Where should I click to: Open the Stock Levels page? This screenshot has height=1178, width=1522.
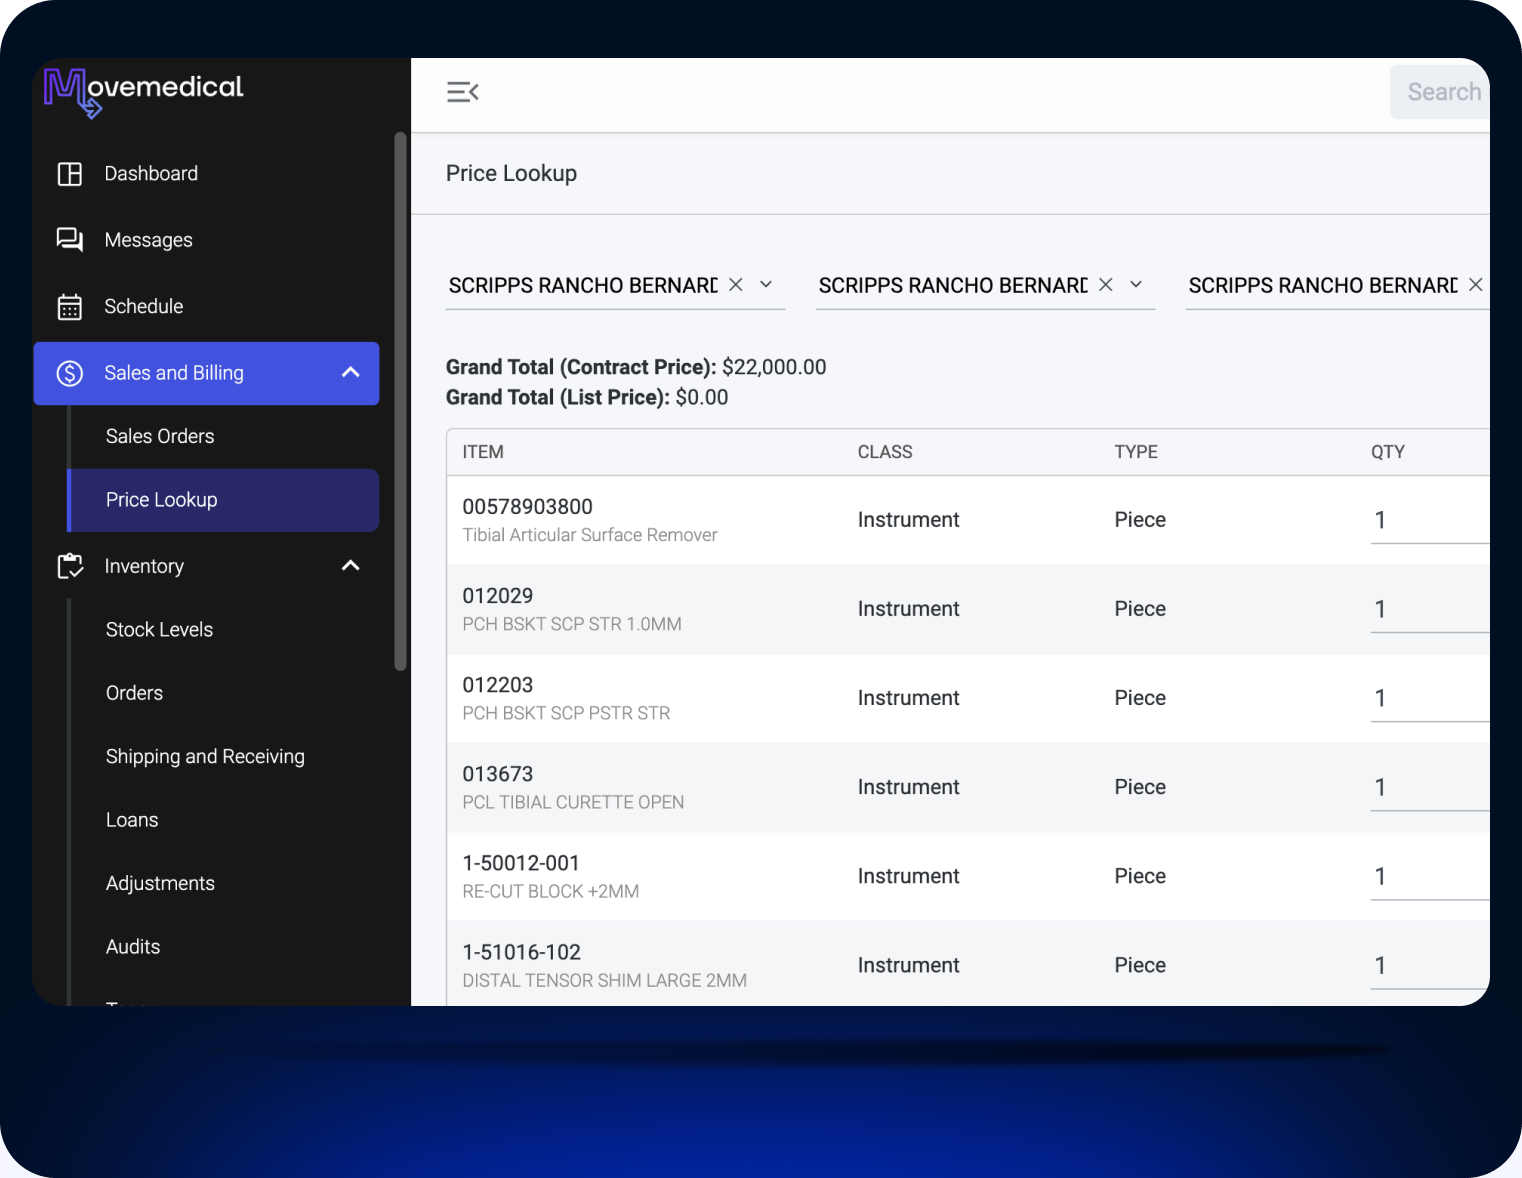pyautogui.click(x=159, y=629)
